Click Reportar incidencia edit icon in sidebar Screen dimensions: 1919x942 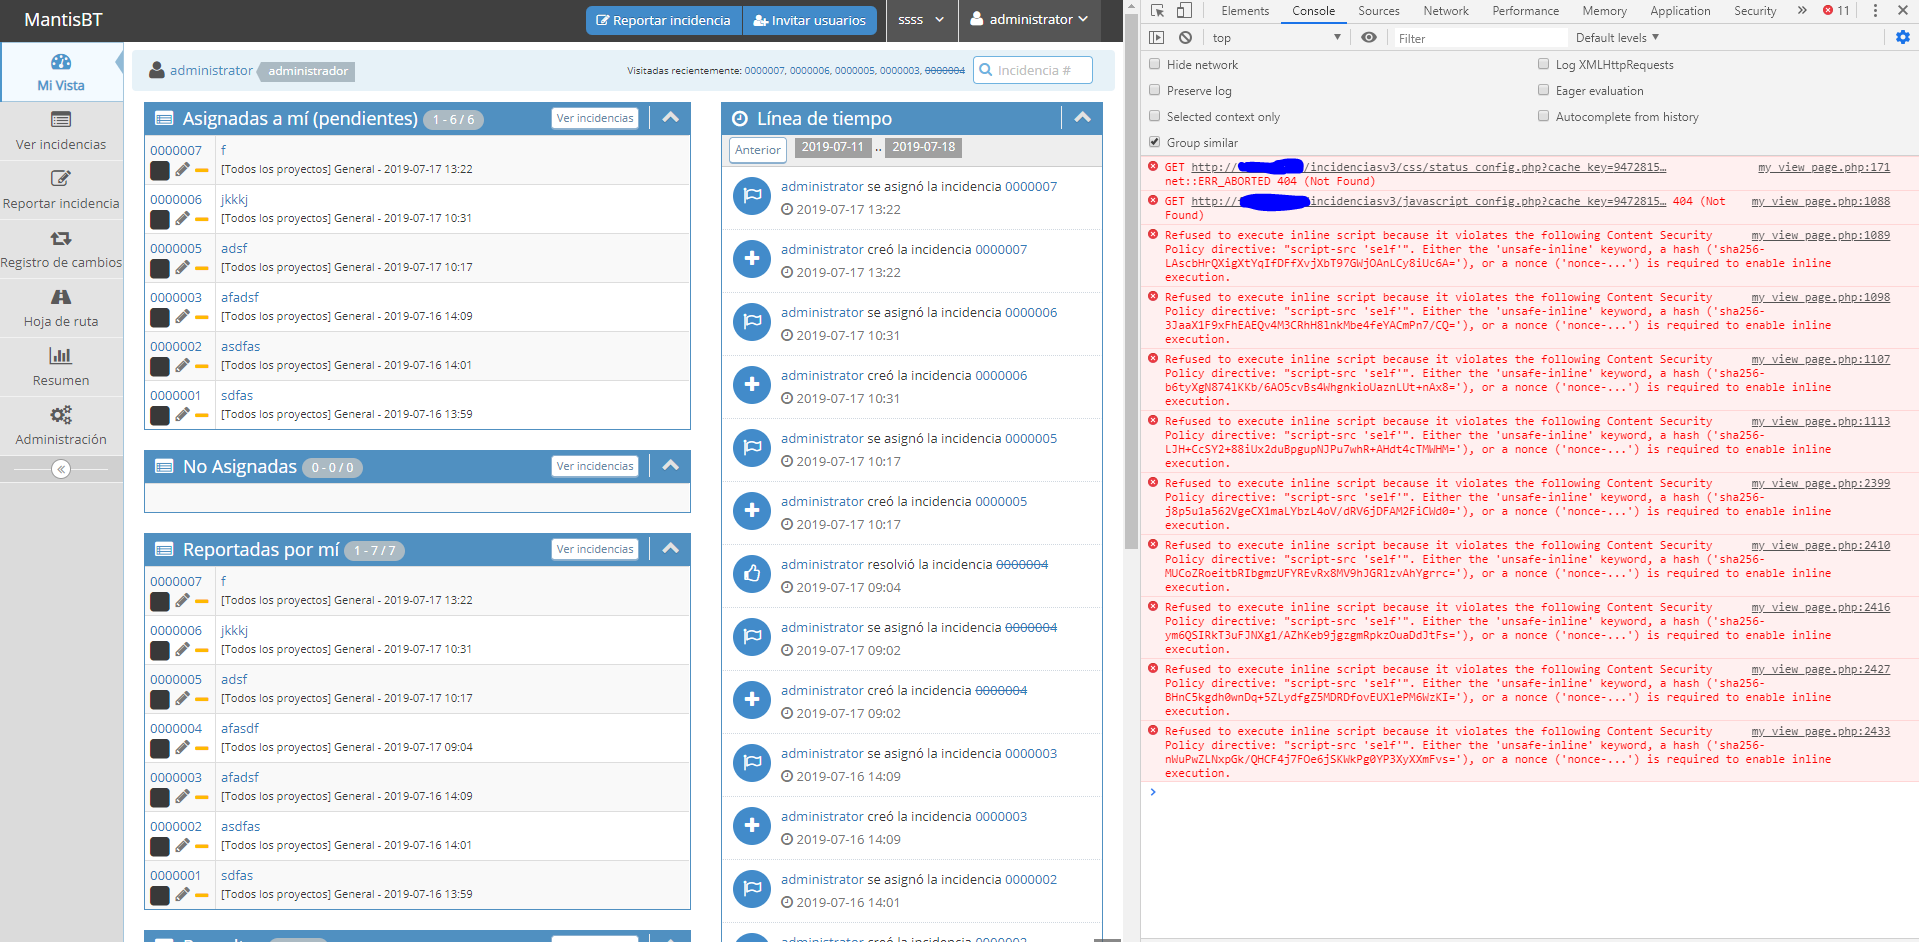click(61, 179)
